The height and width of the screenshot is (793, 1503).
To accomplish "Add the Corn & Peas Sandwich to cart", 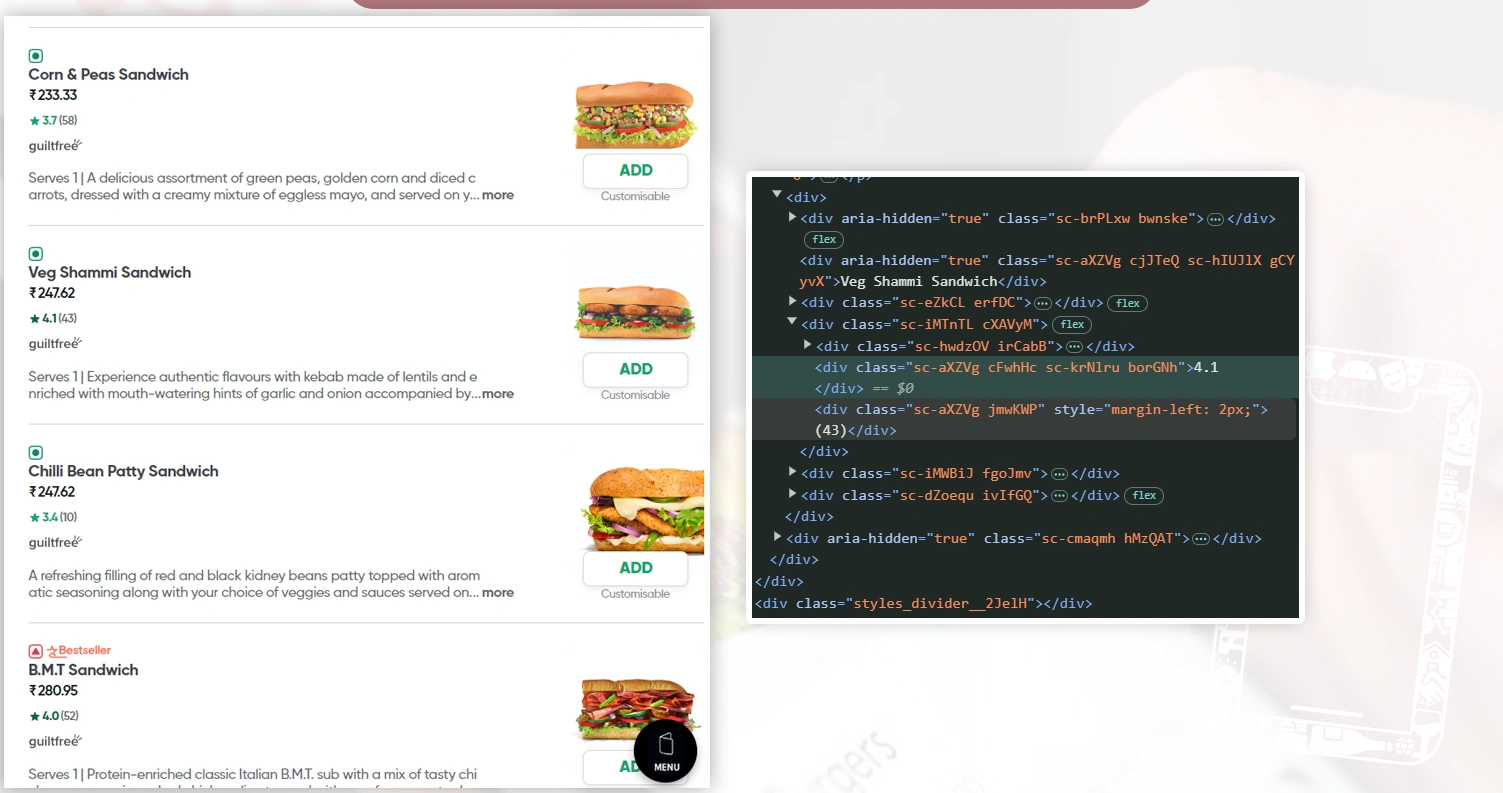I will (635, 171).
